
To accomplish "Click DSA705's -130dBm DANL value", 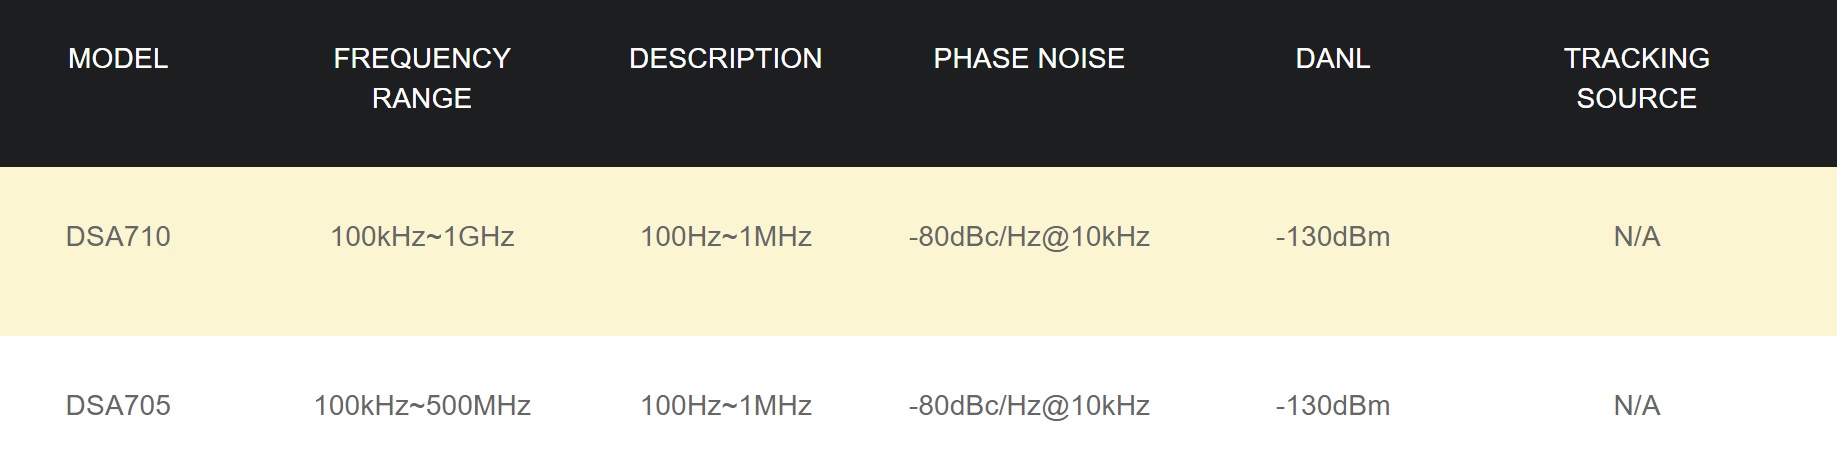I will pyautogui.click(x=1333, y=406).
